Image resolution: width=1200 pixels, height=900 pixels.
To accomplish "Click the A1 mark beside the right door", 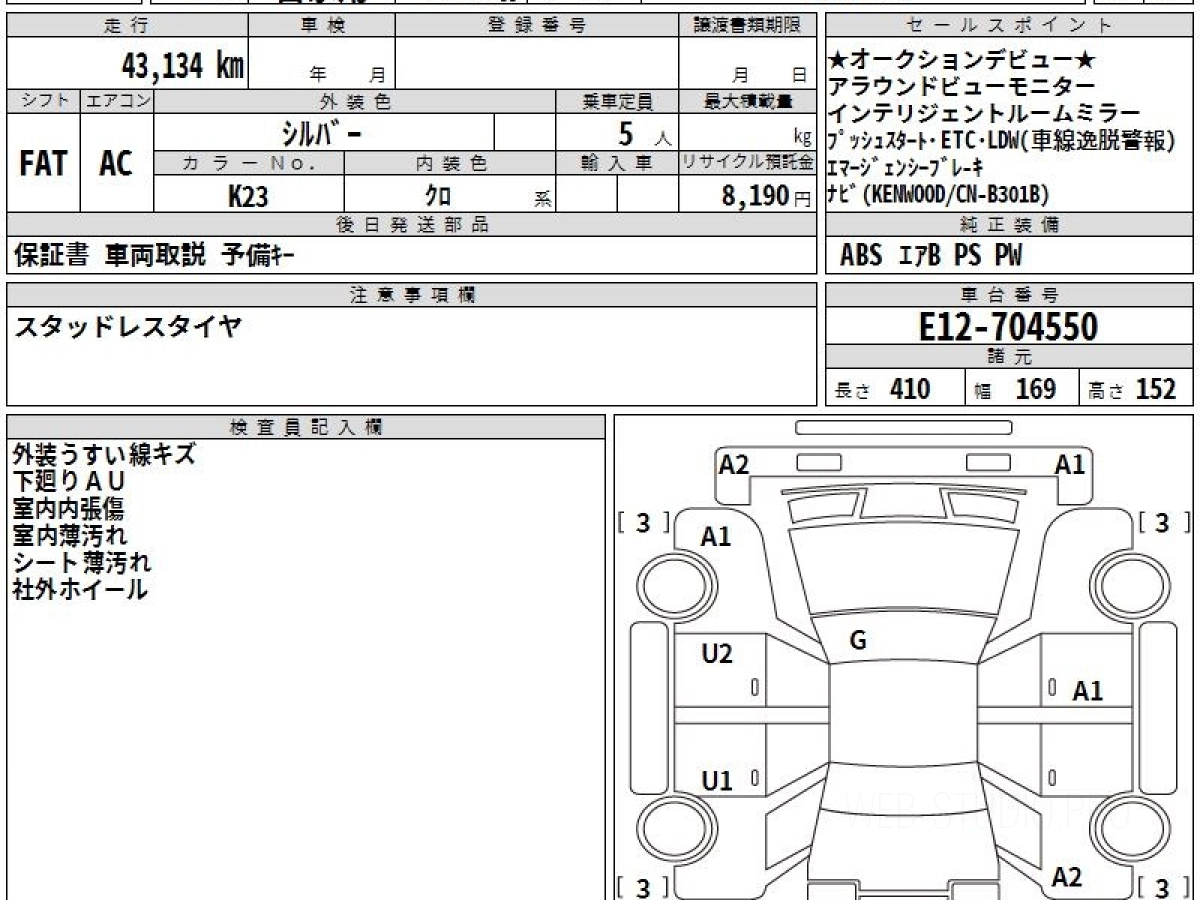I will point(1087,691).
